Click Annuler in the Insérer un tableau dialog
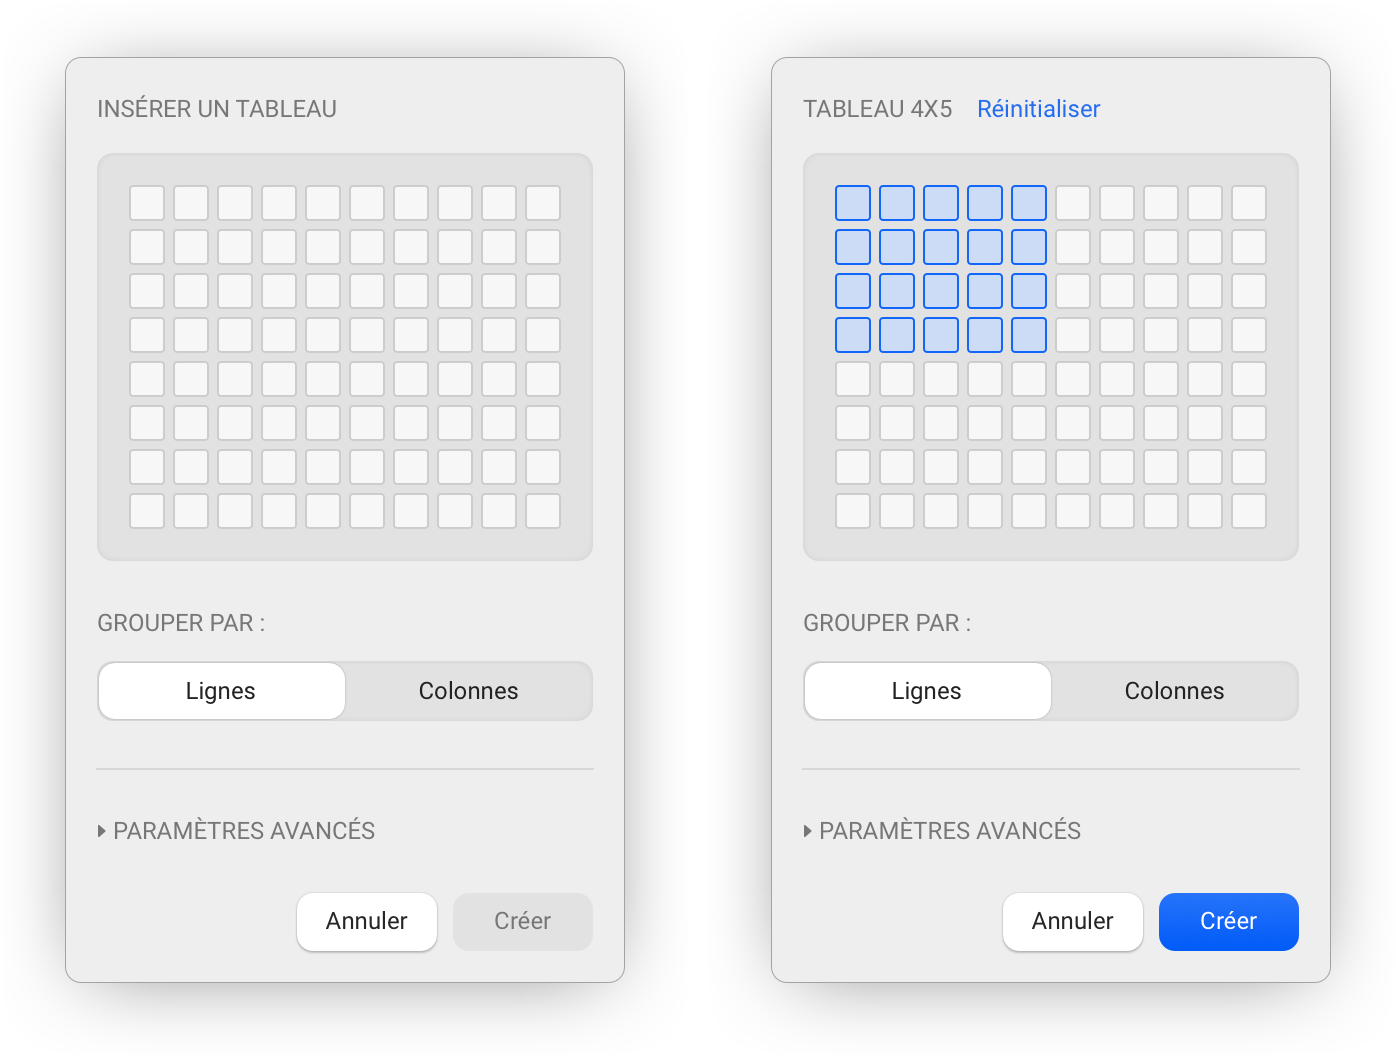 click(x=367, y=921)
